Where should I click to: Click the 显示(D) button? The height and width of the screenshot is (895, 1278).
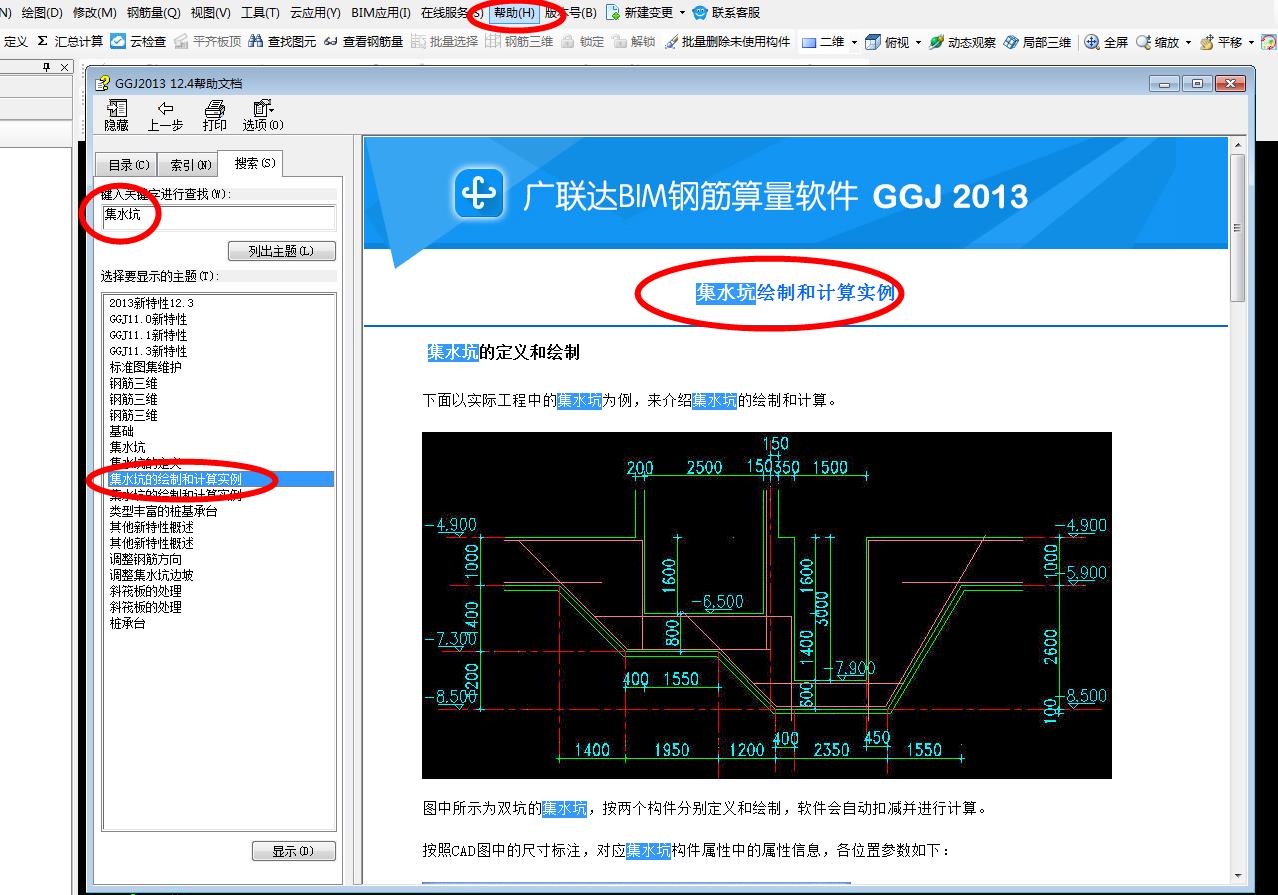(293, 851)
